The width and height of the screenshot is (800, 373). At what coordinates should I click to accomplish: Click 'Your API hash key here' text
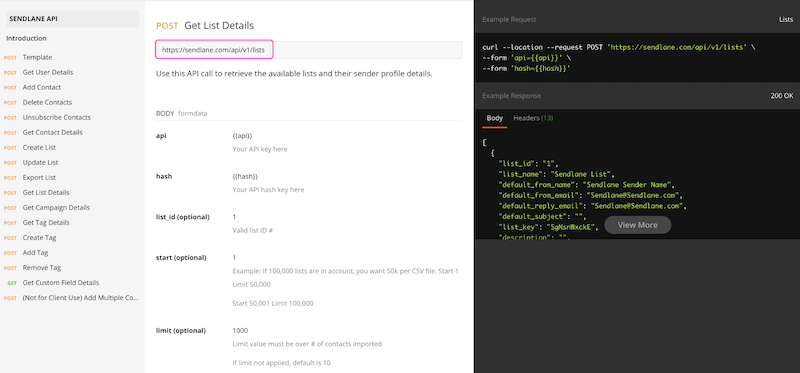point(268,190)
